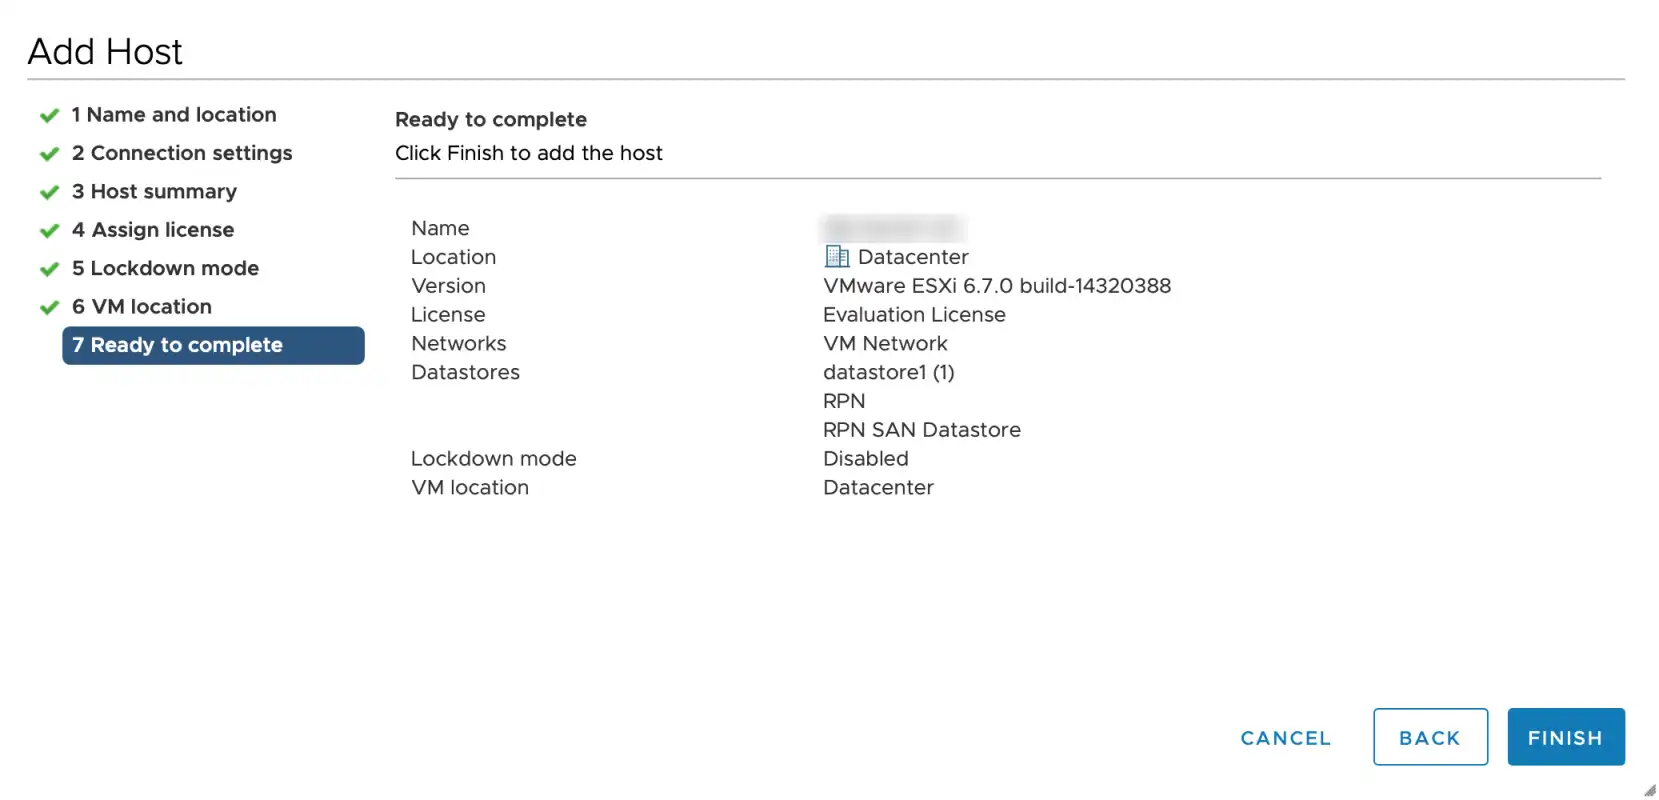The height and width of the screenshot is (800, 1659).
Task: Select step 4 Assign license
Action: click(x=153, y=230)
